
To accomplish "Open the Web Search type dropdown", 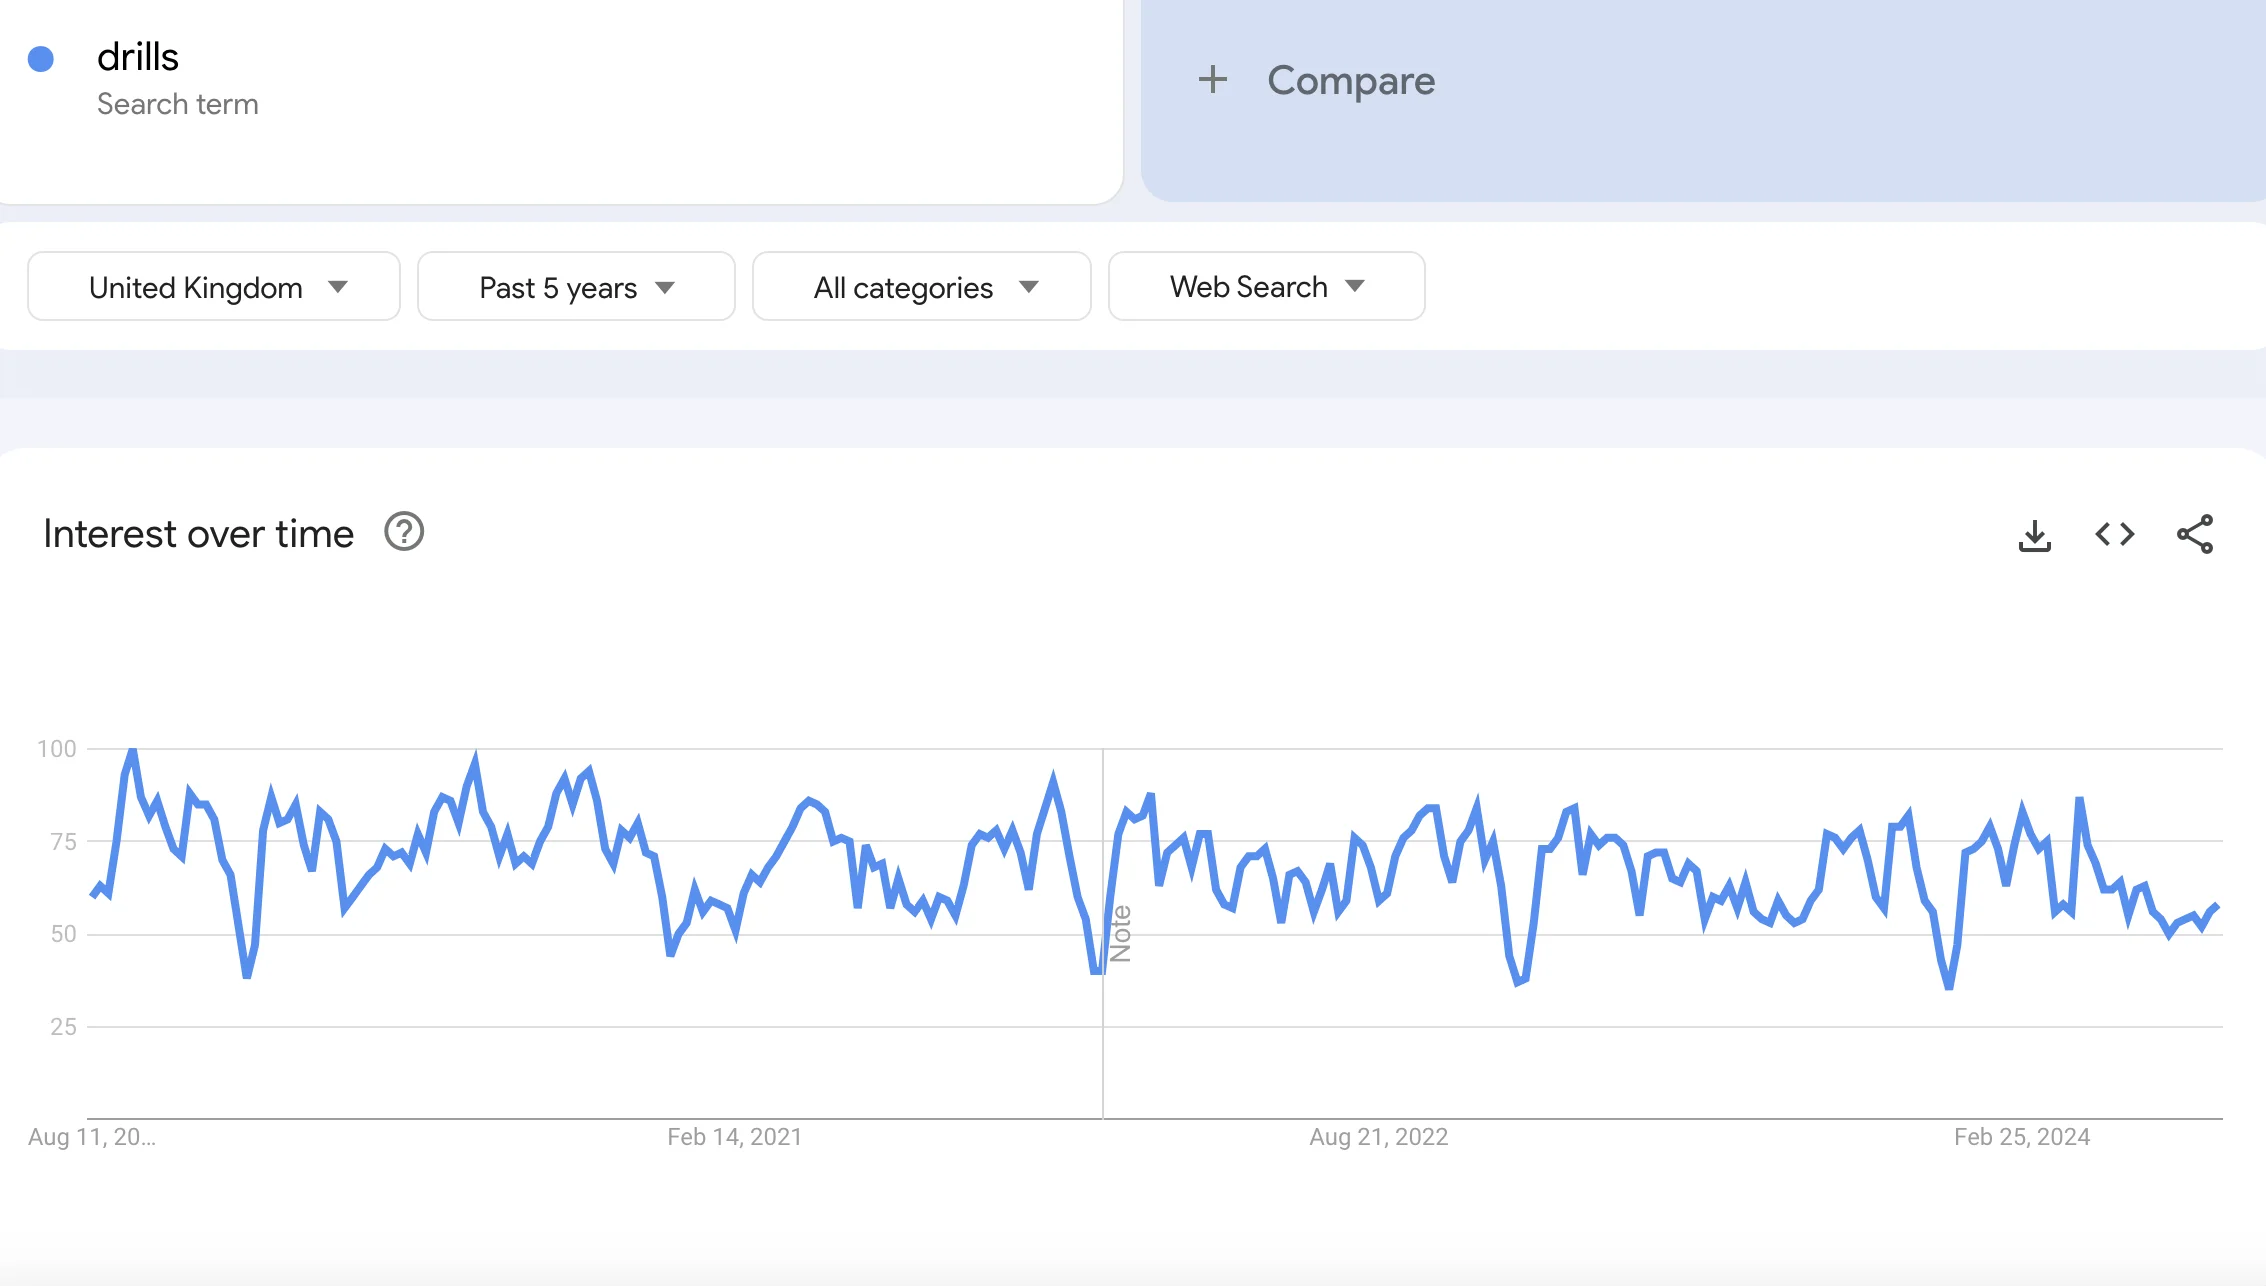I will pyautogui.click(x=1266, y=287).
